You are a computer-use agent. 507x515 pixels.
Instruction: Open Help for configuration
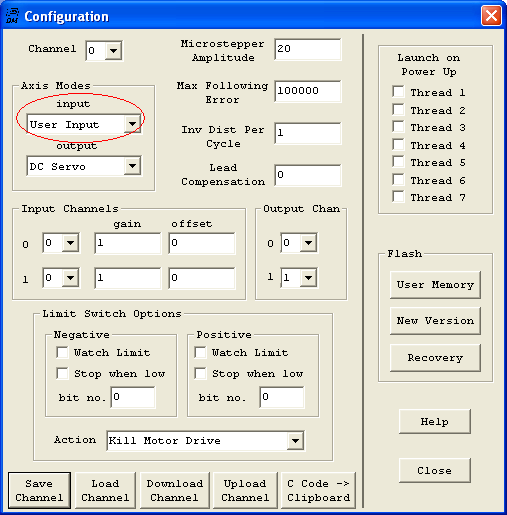[x=435, y=422]
